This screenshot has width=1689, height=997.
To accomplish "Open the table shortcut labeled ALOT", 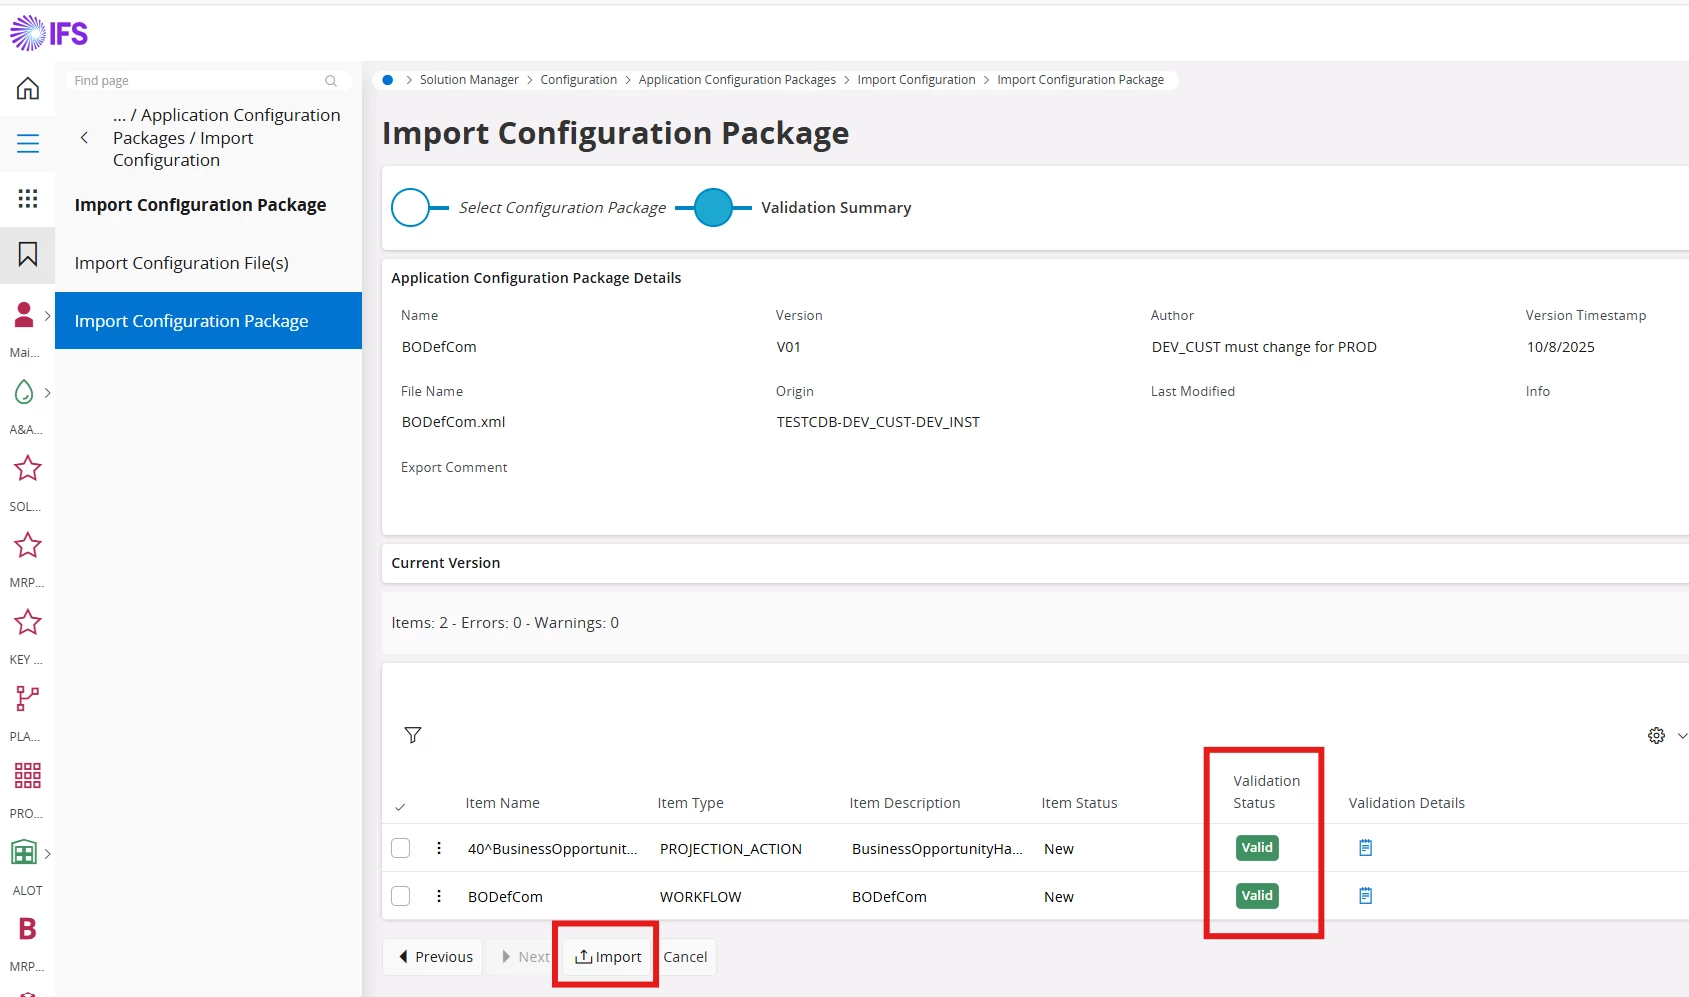I will tap(24, 852).
